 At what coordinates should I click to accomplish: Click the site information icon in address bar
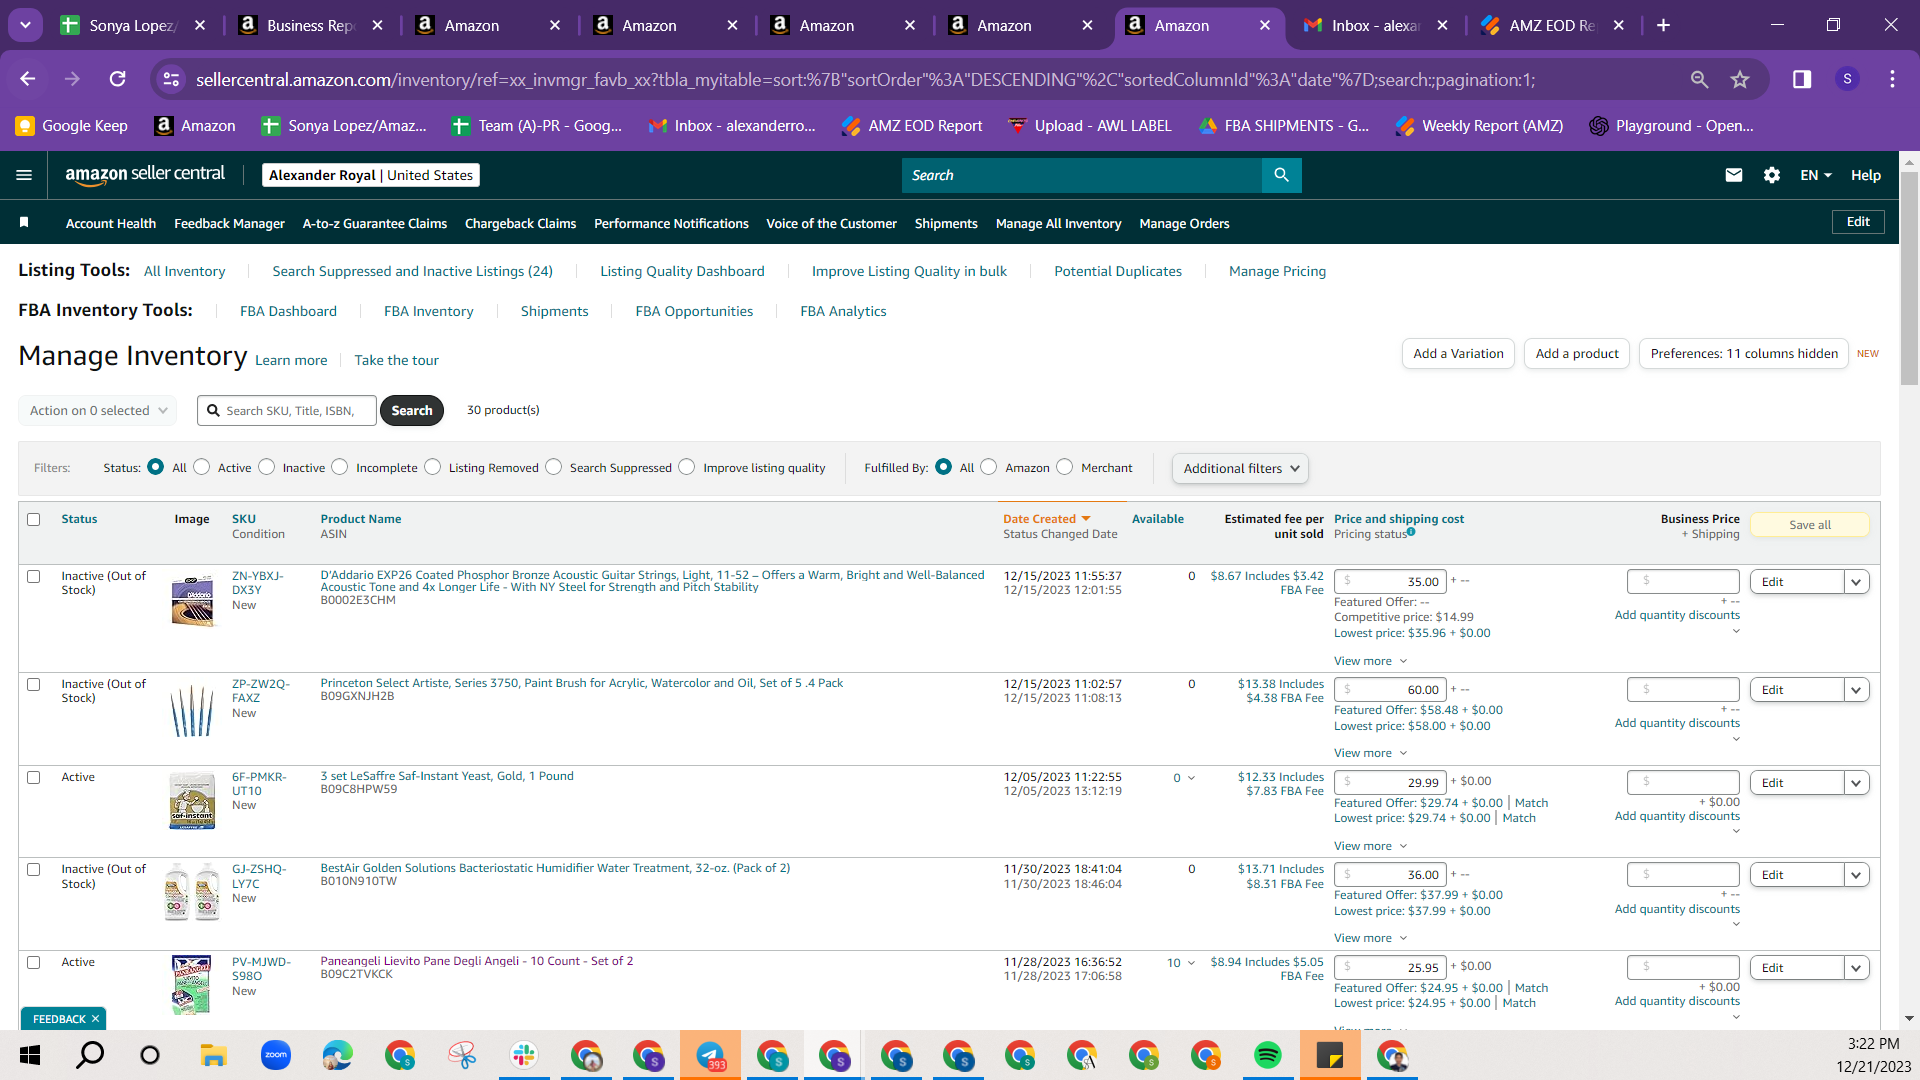tap(172, 79)
